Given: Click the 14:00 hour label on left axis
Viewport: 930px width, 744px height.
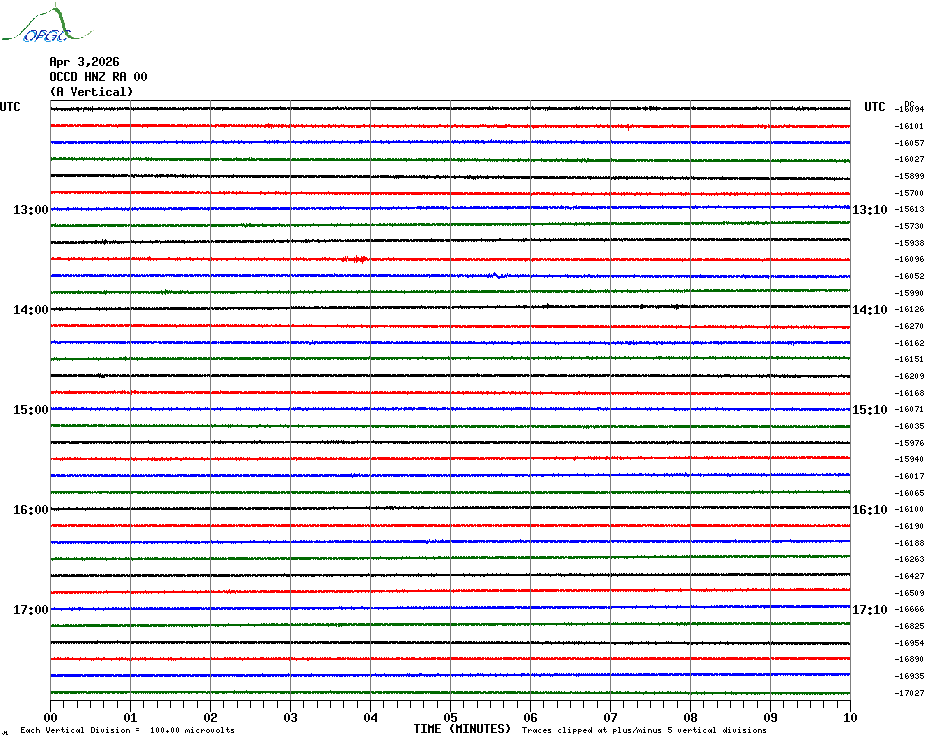Looking at the screenshot, I should (30, 310).
